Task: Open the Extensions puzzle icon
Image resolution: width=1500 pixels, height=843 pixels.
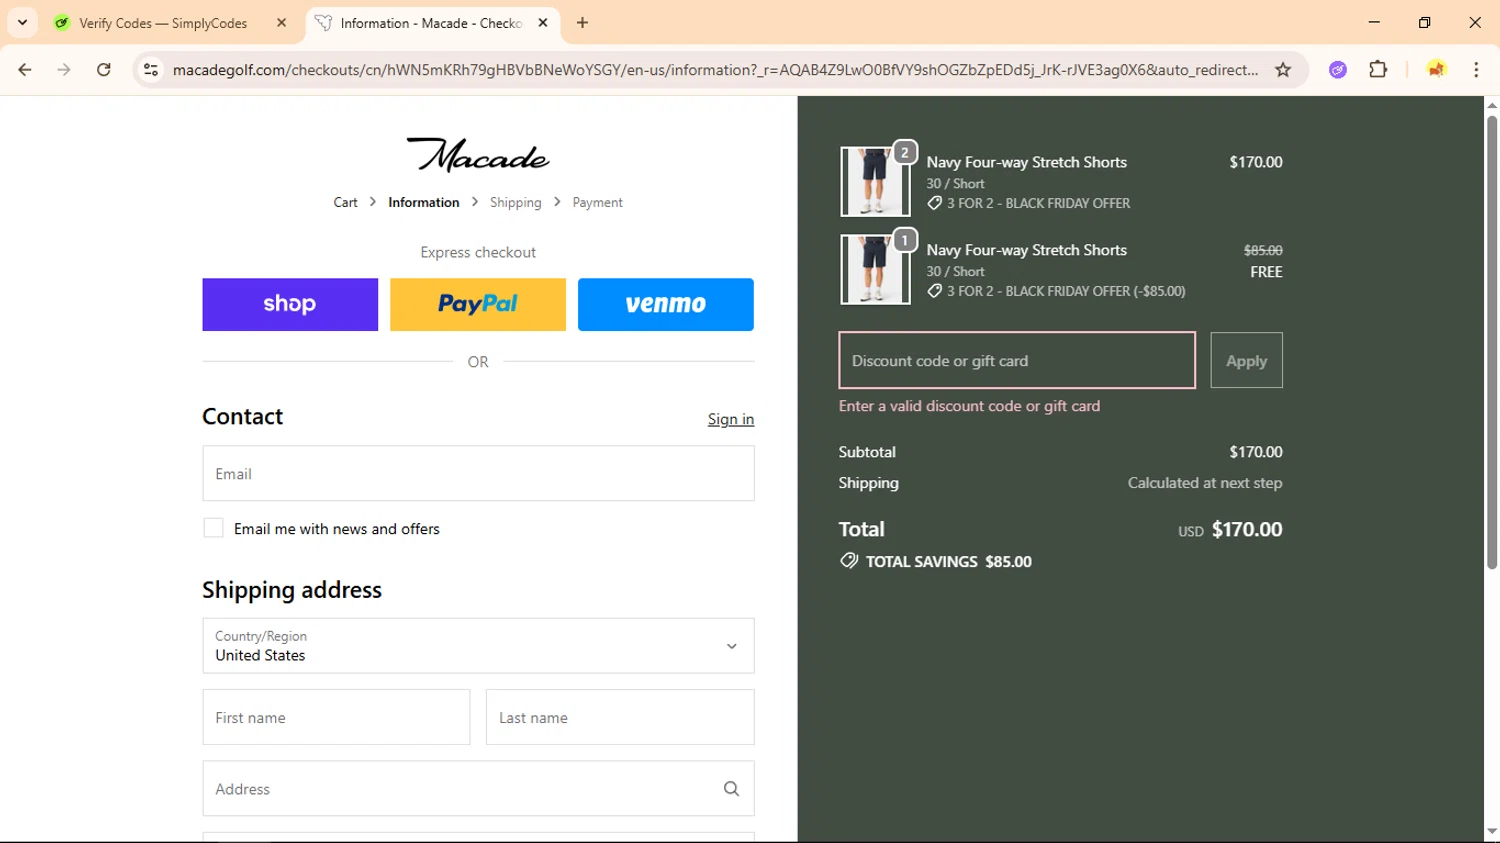Action: [x=1378, y=70]
